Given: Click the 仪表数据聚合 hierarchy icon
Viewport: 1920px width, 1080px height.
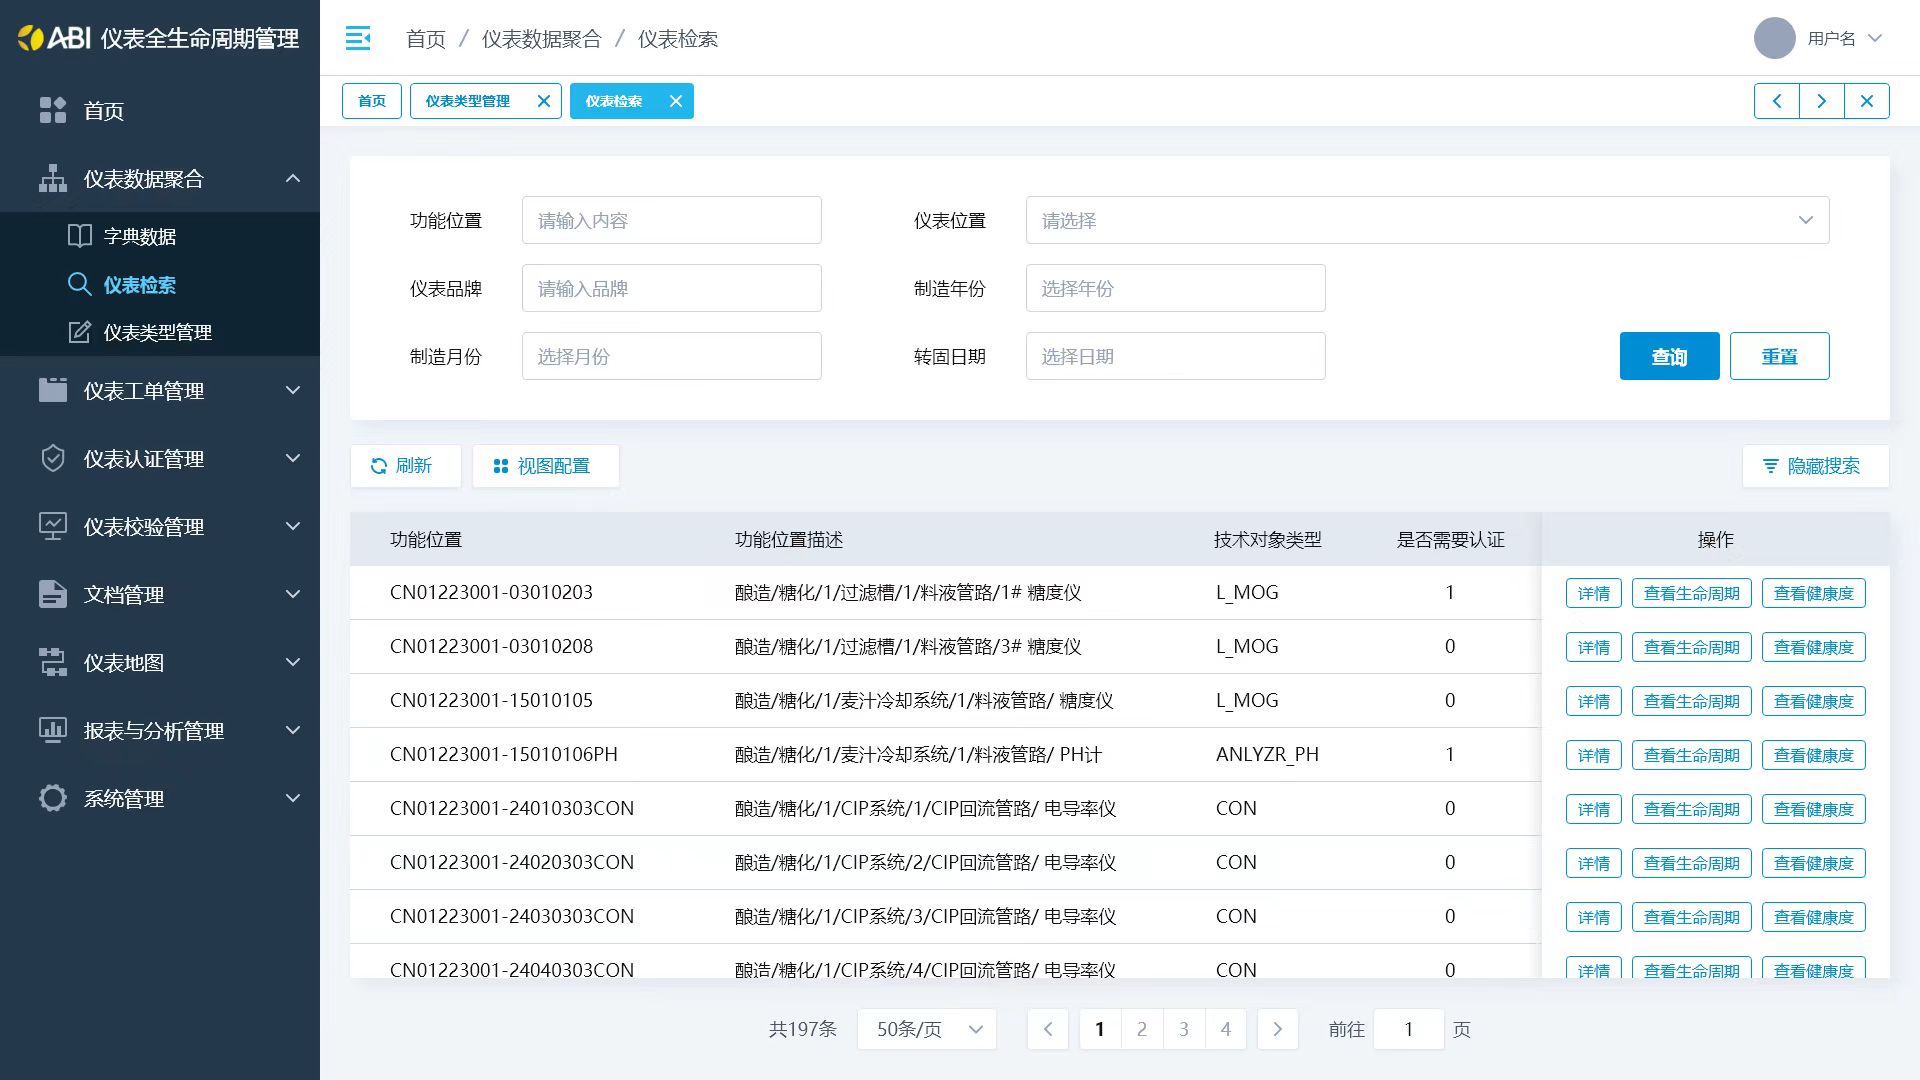Looking at the screenshot, I should click(x=53, y=178).
